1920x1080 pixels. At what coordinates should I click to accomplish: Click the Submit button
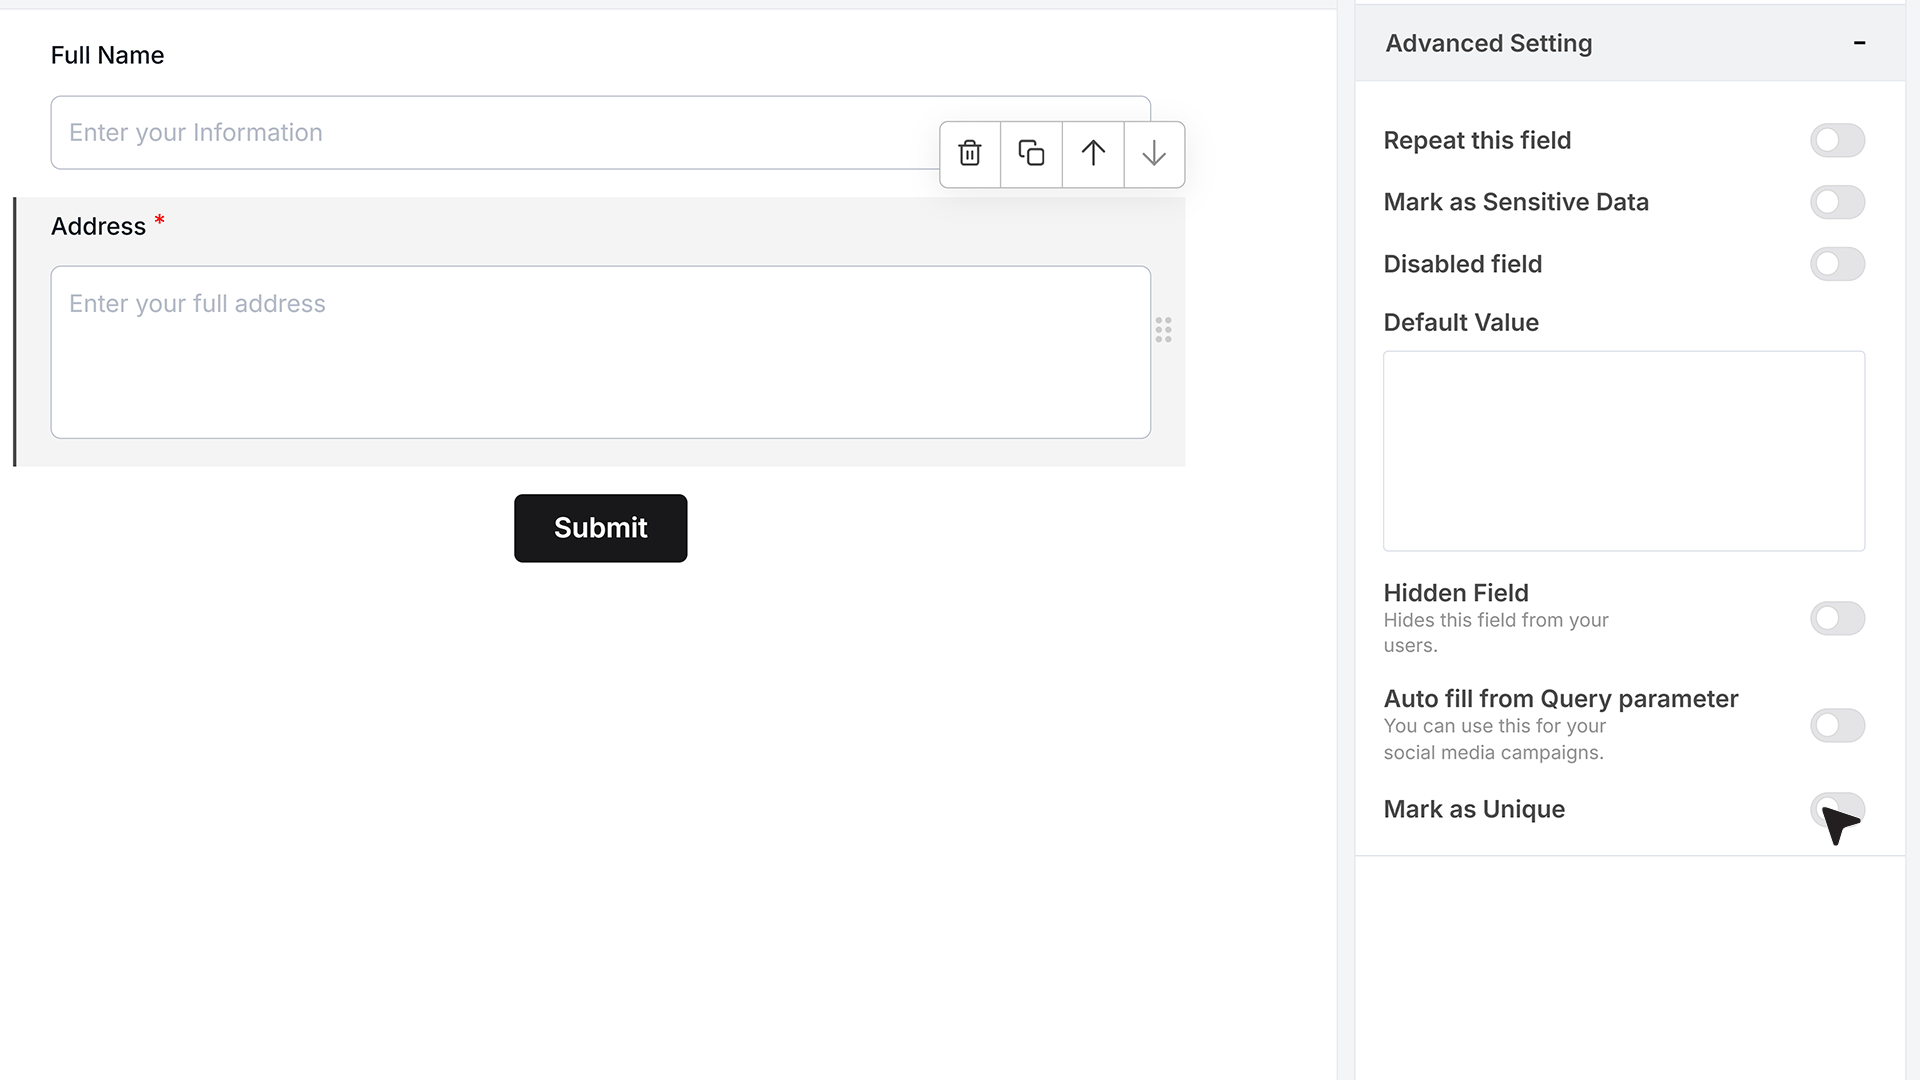click(600, 528)
